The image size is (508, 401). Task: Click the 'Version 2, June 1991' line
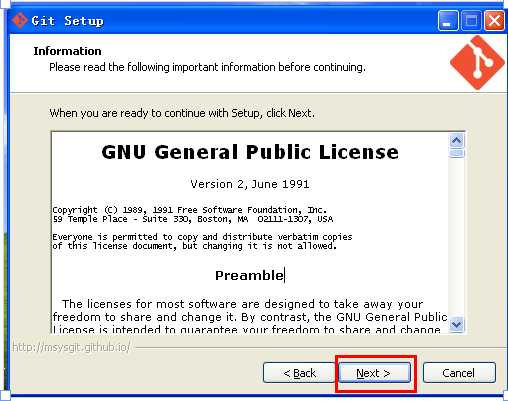(250, 184)
